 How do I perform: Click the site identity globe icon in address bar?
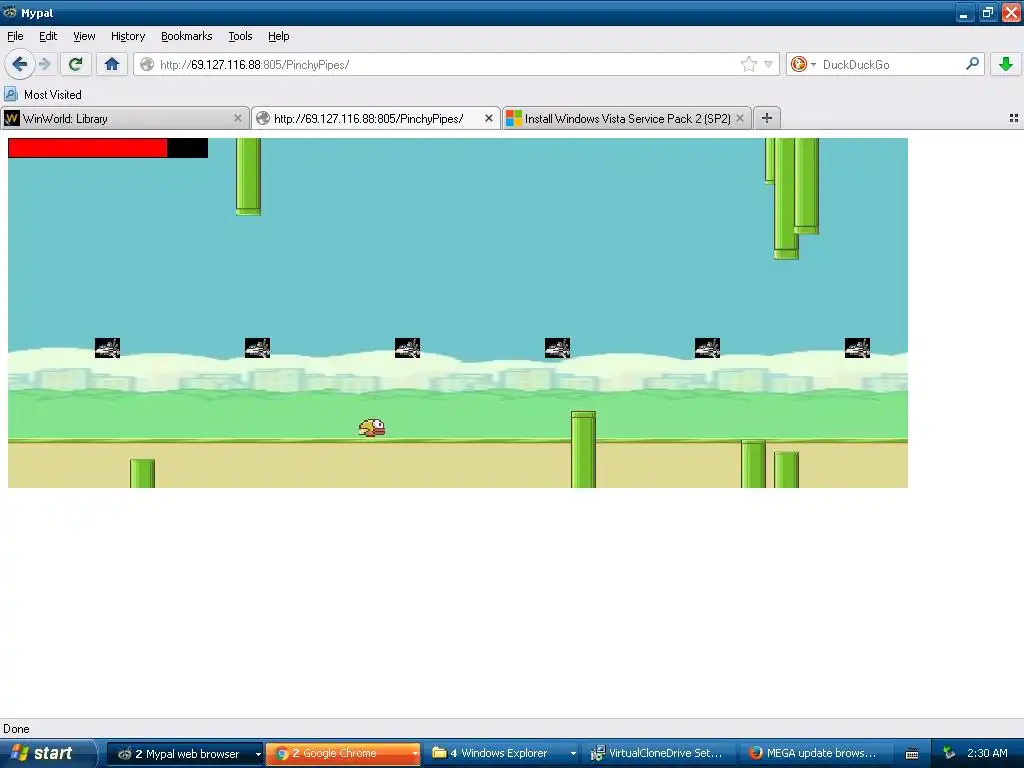tap(148, 64)
